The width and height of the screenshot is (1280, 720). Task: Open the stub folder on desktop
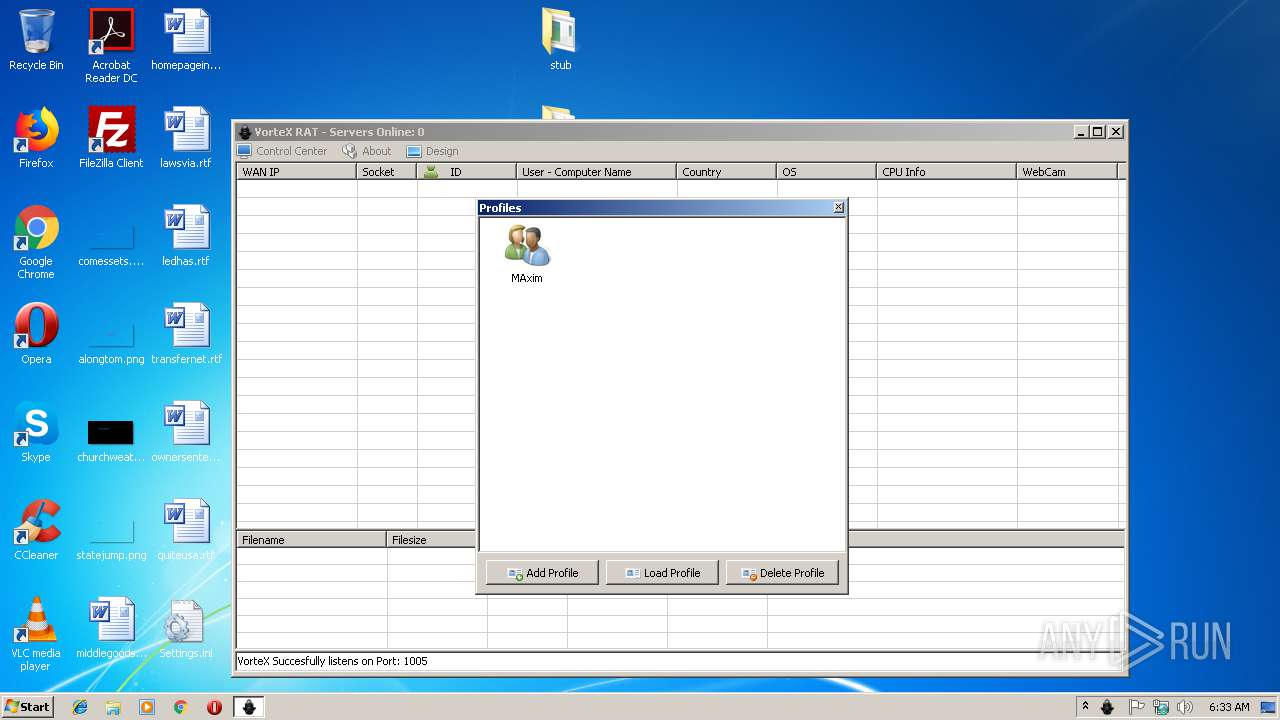click(560, 40)
